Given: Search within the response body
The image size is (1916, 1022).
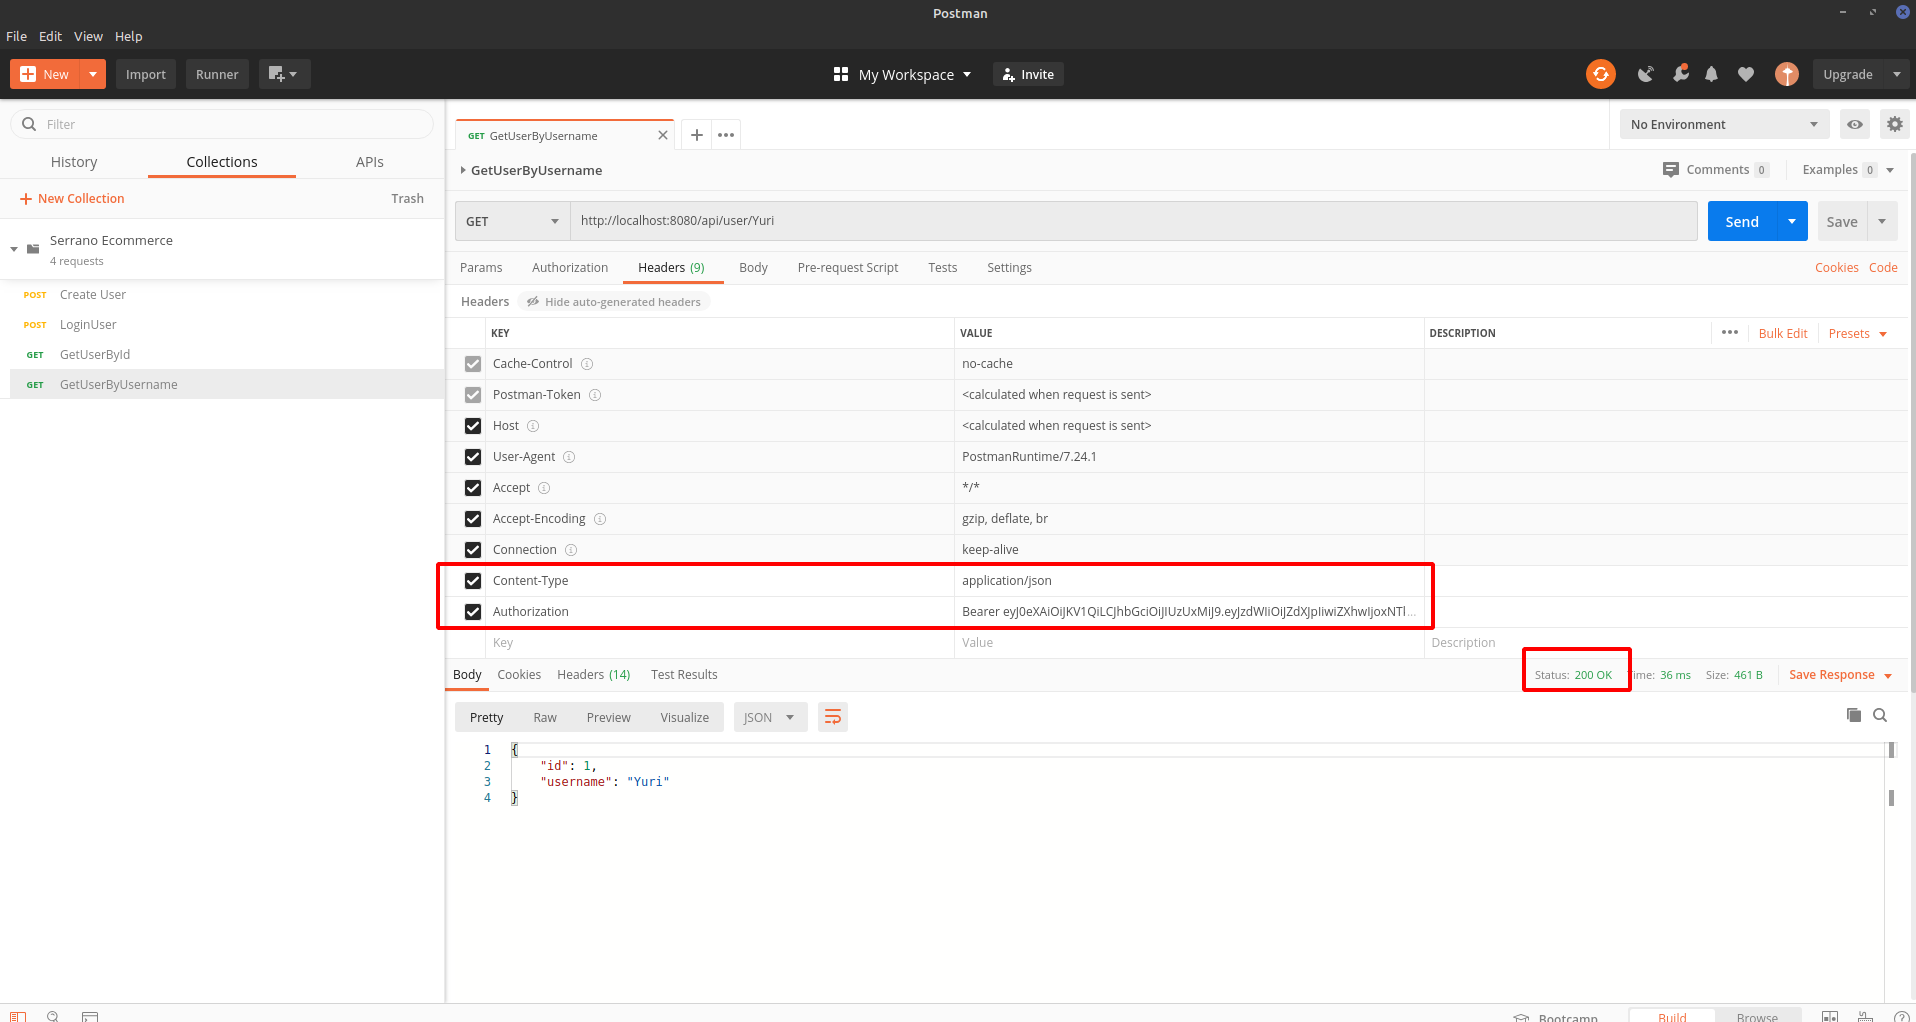Looking at the screenshot, I should click(1880, 715).
